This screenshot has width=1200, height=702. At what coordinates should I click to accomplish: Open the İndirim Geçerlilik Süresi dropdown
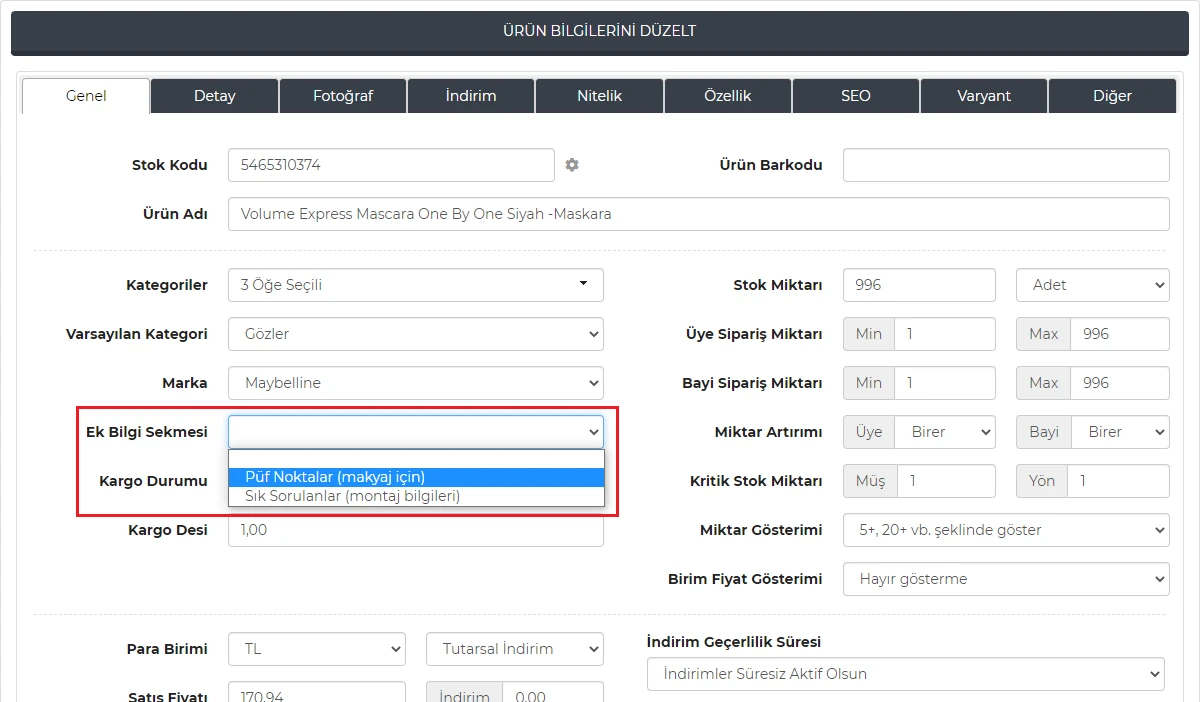[x=906, y=674]
